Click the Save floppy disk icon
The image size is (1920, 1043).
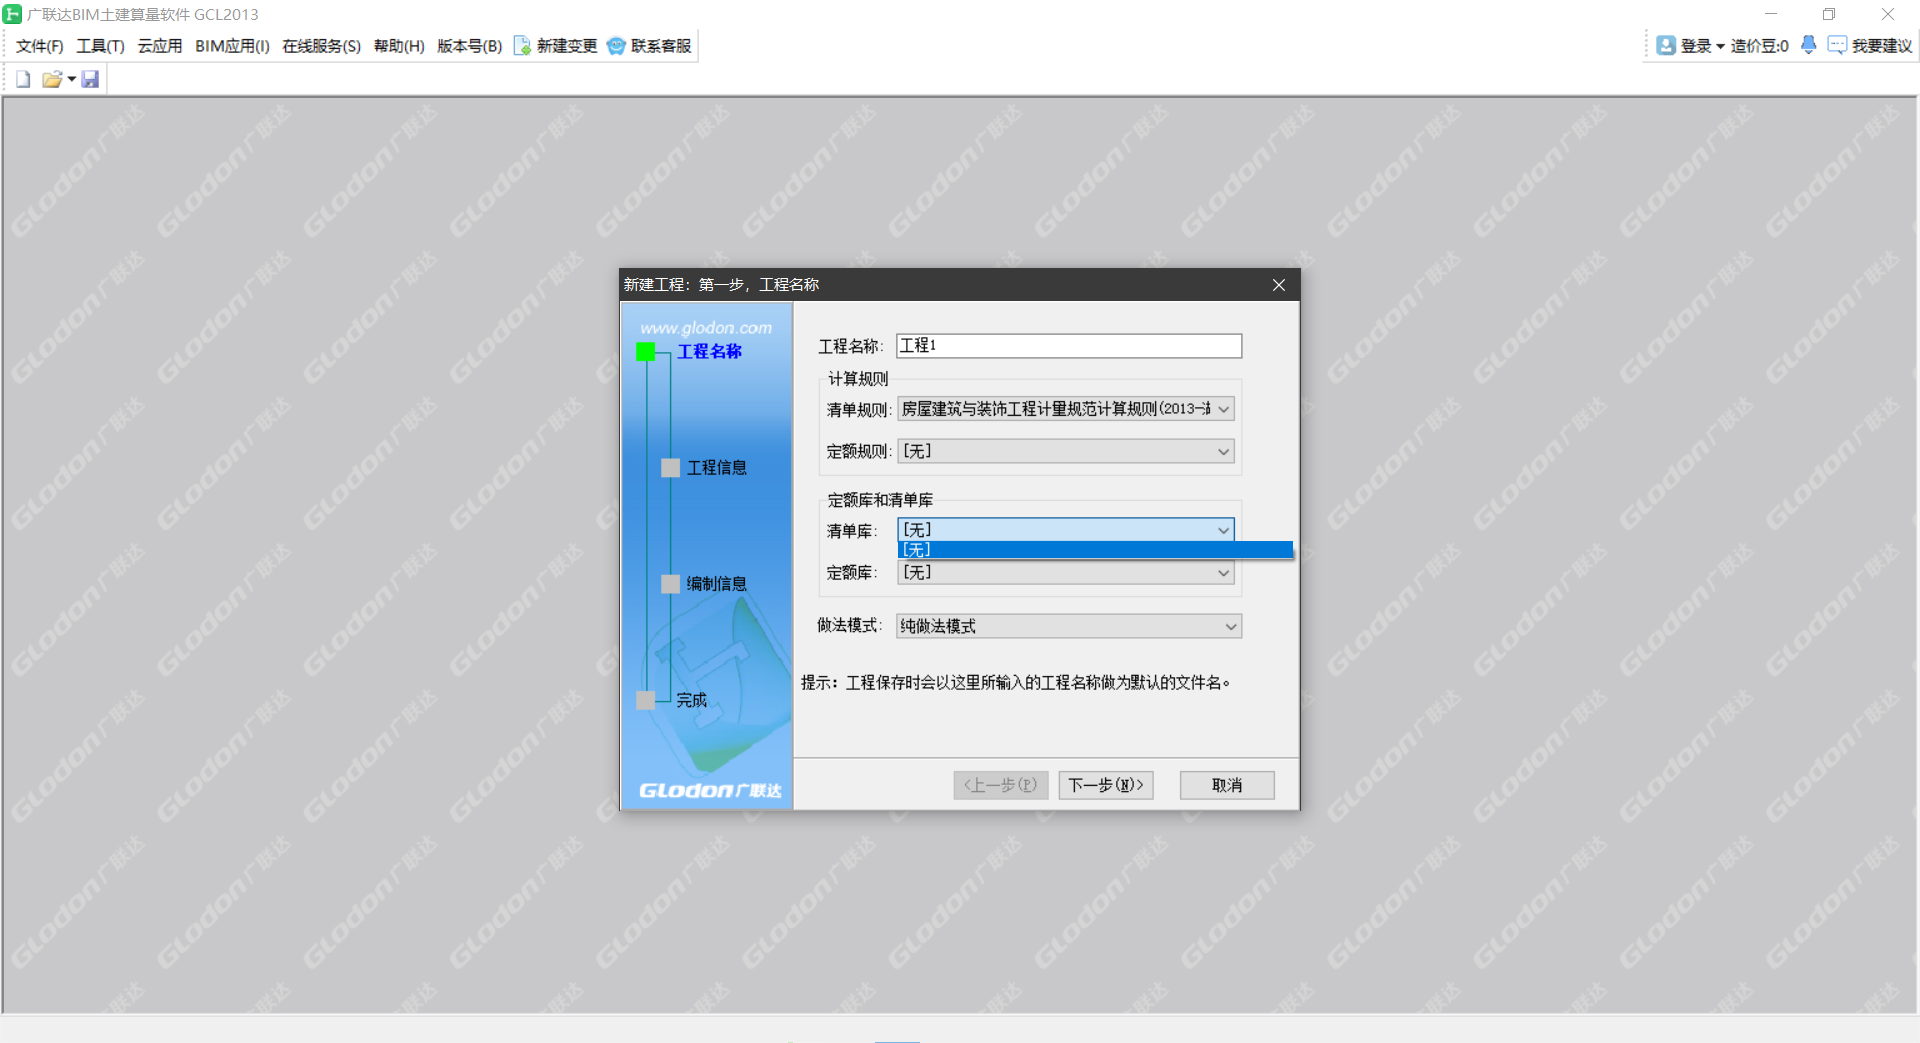[x=90, y=79]
